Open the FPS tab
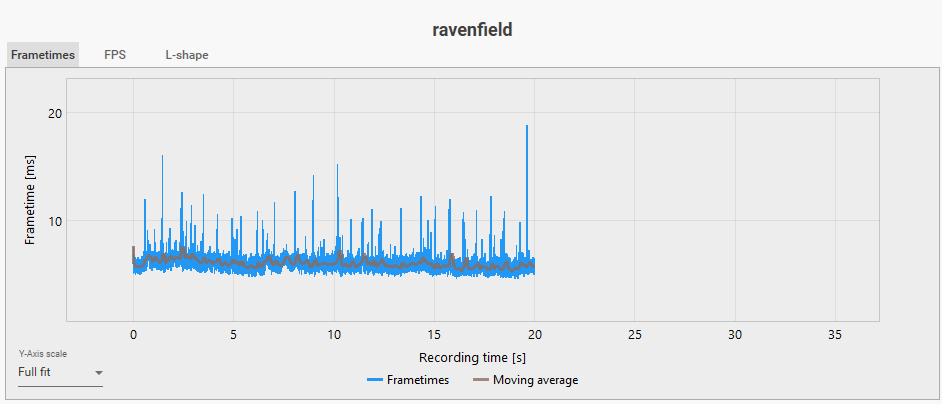This screenshot has width=942, height=404. click(x=115, y=55)
